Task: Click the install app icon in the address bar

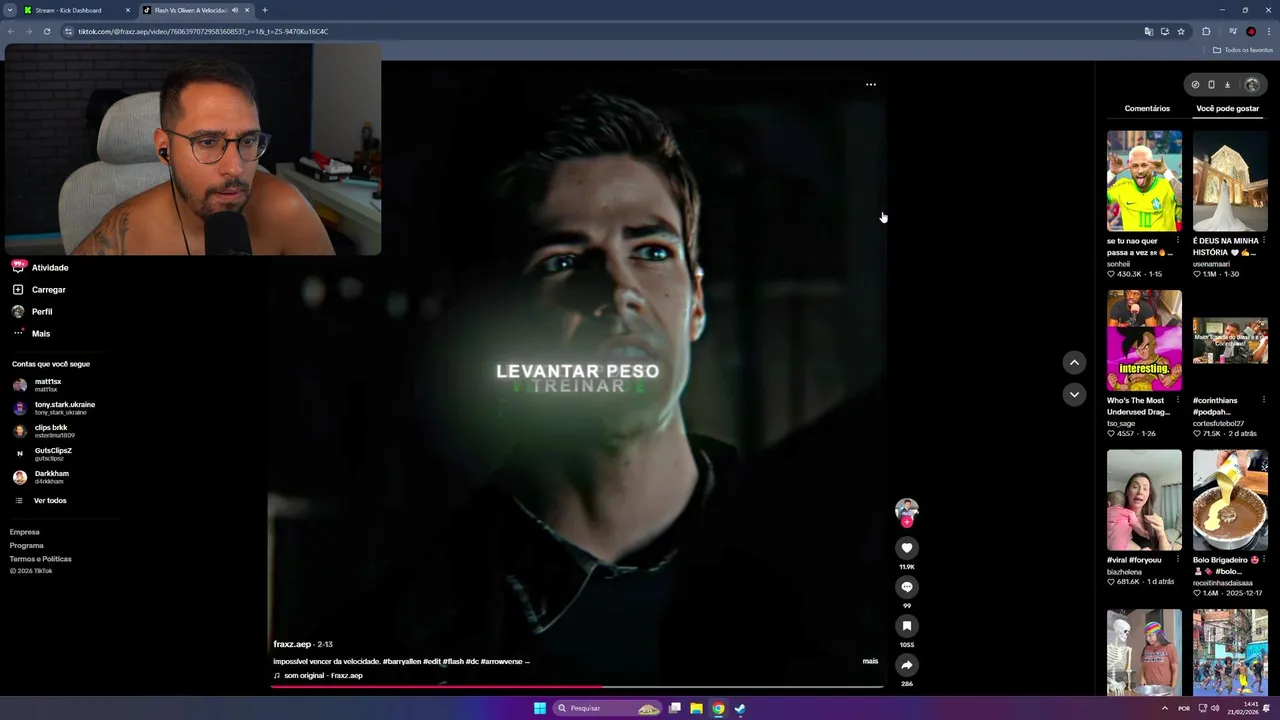Action: point(1165,31)
